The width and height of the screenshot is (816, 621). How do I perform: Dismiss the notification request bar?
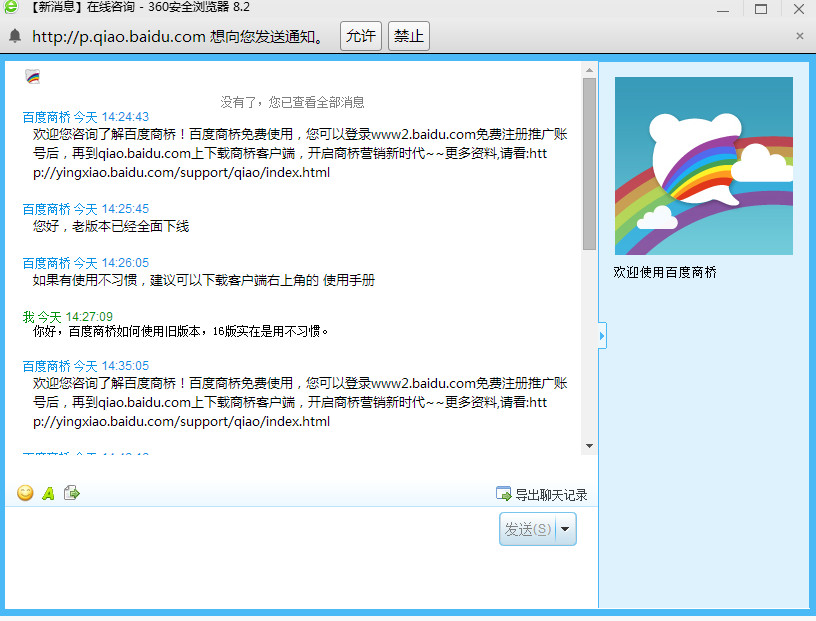click(x=799, y=36)
